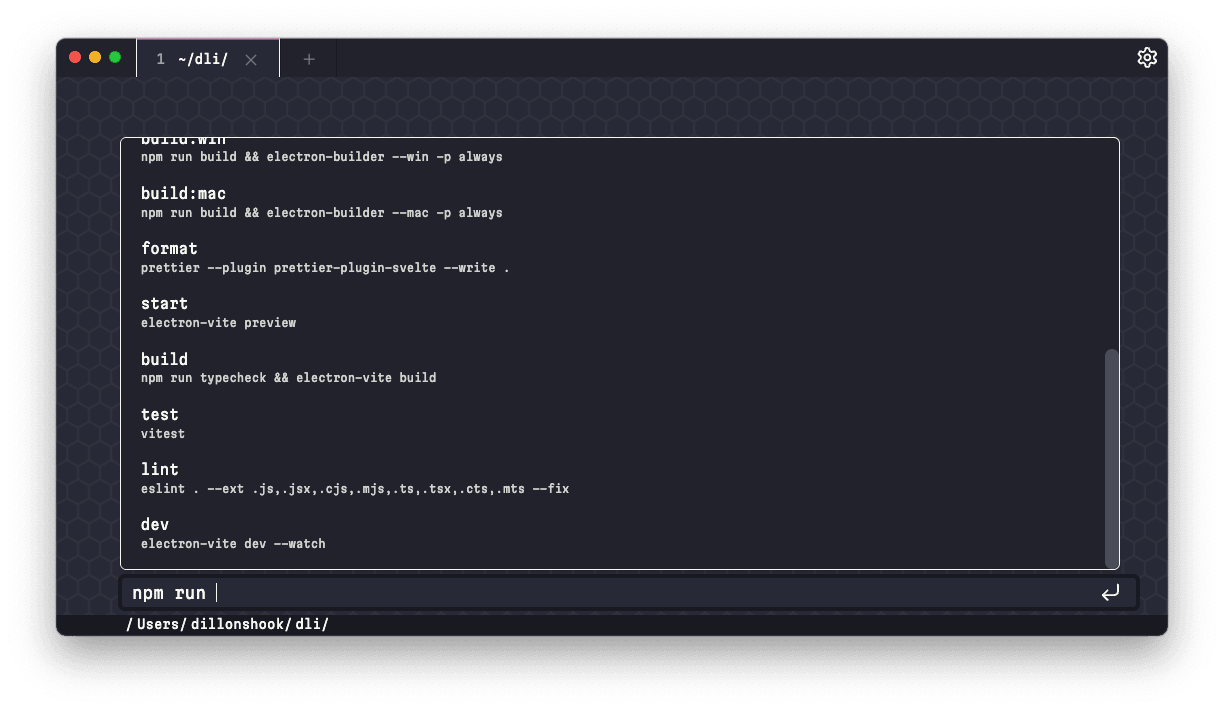Click the /Users/dillonshook/dli/ path text
This screenshot has width=1224, height=710.
(228, 623)
